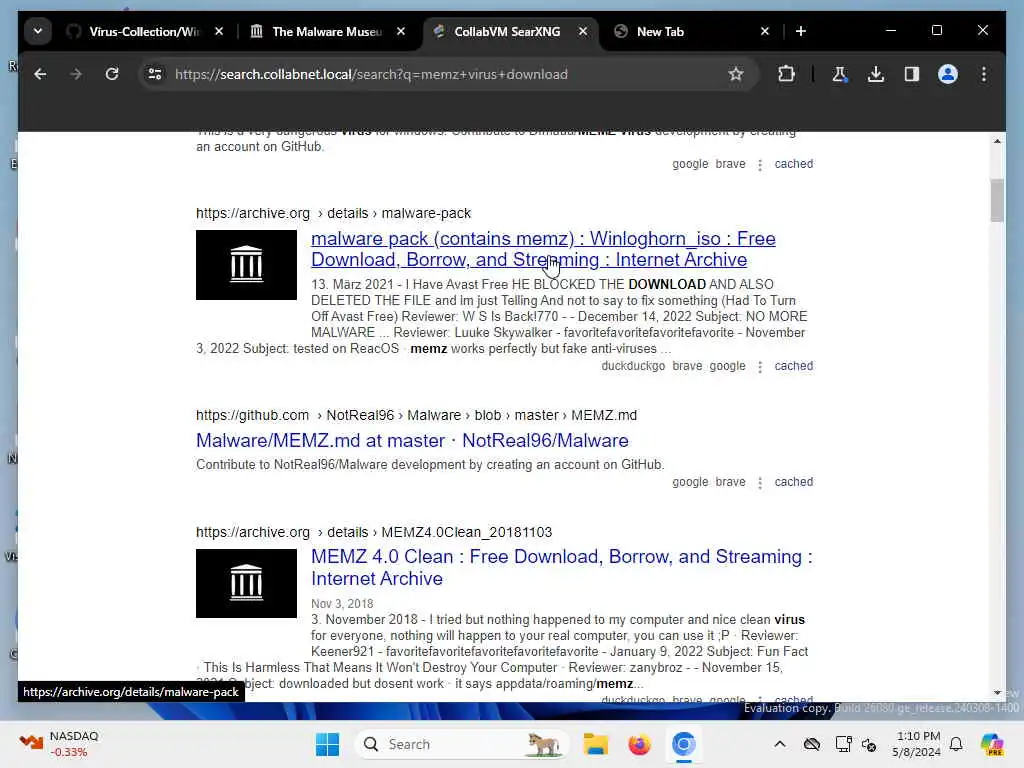Click the forward navigation arrow
Screen dimensions: 1024x768
point(76,74)
